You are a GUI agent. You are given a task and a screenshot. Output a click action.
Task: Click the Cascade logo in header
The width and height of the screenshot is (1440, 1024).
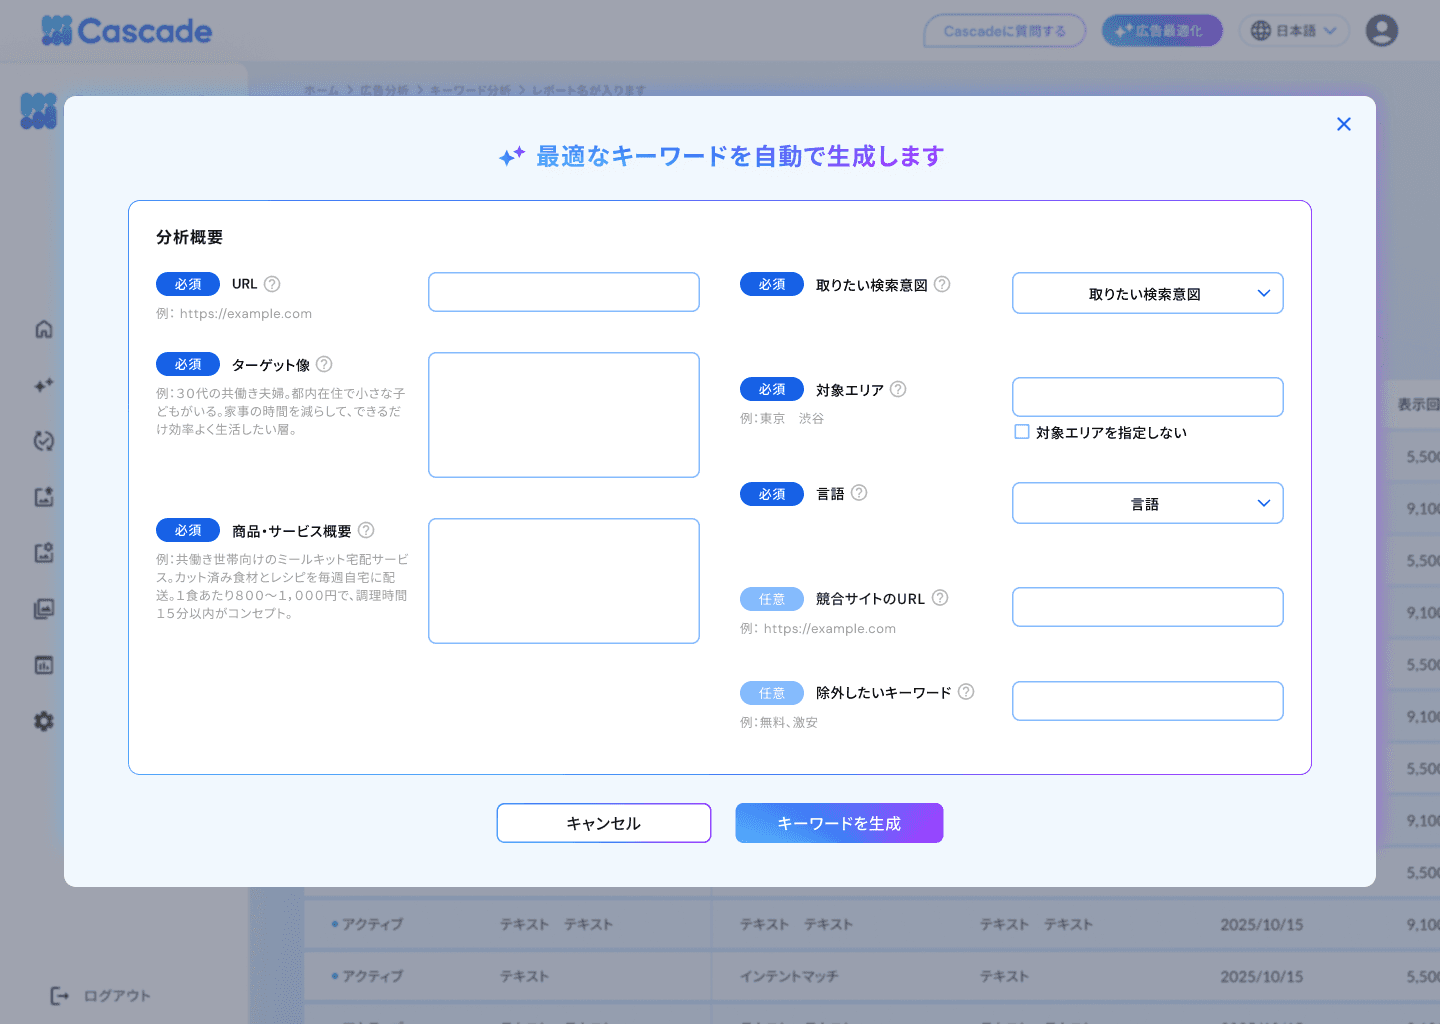127,31
